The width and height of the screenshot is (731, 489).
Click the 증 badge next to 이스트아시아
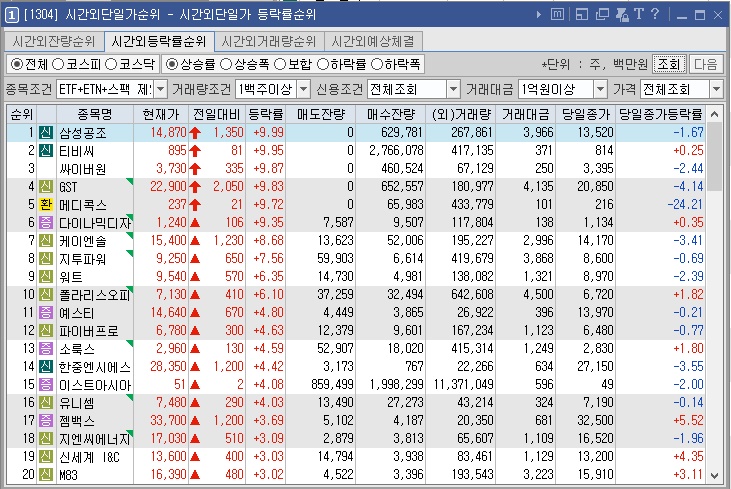pos(46,385)
